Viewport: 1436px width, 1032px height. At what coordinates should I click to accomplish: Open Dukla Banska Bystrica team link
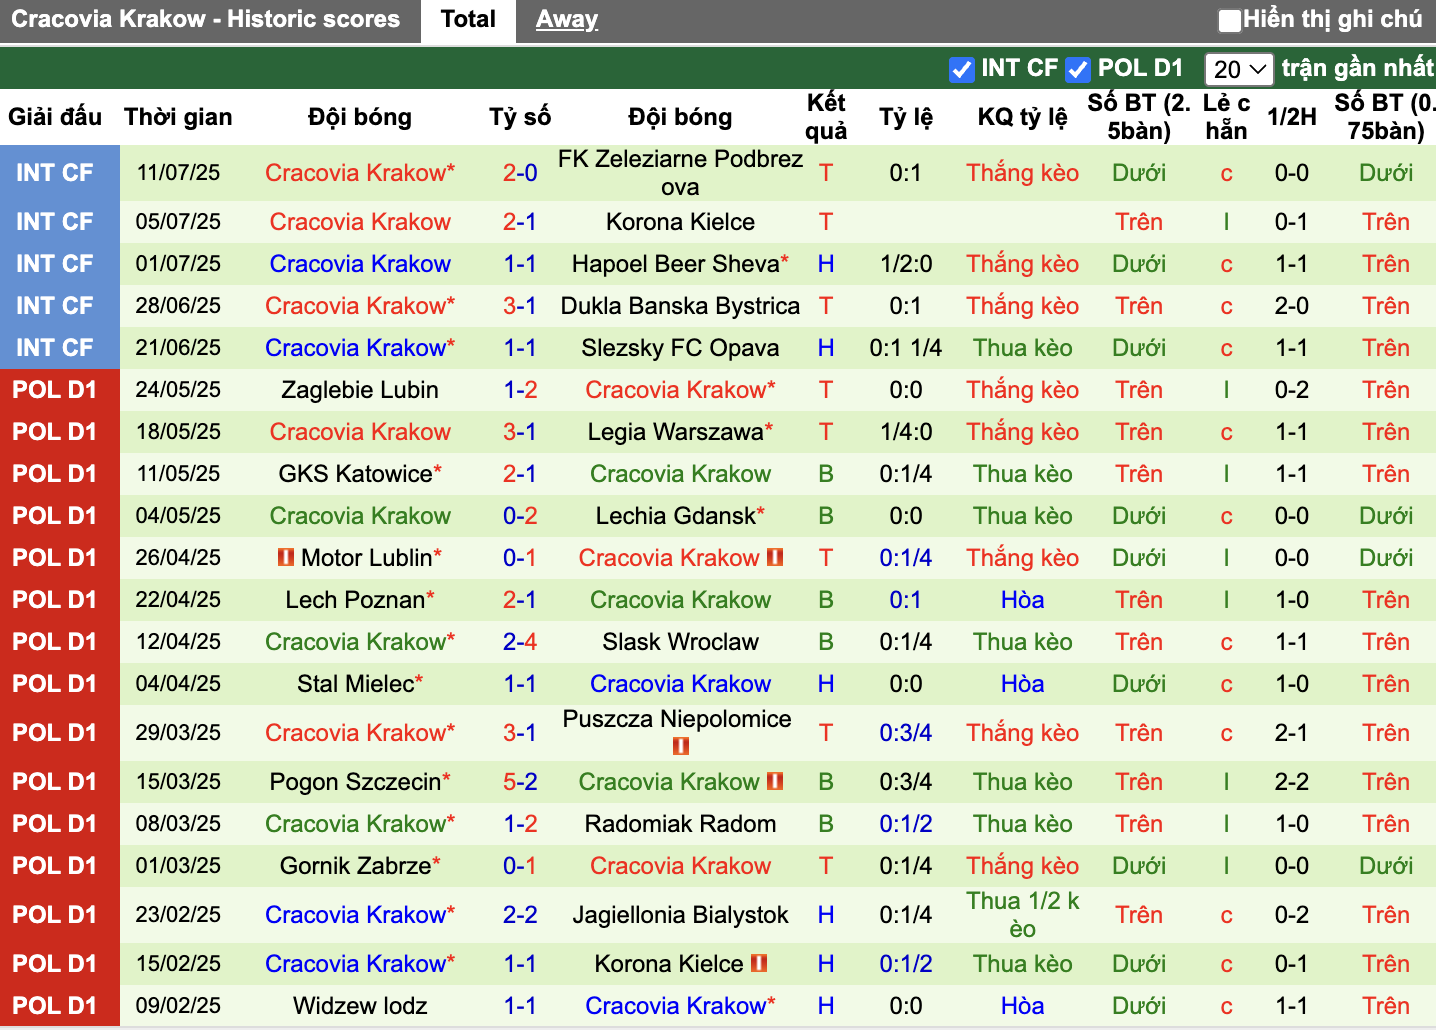pyautogui.click(x=680, y=306)
